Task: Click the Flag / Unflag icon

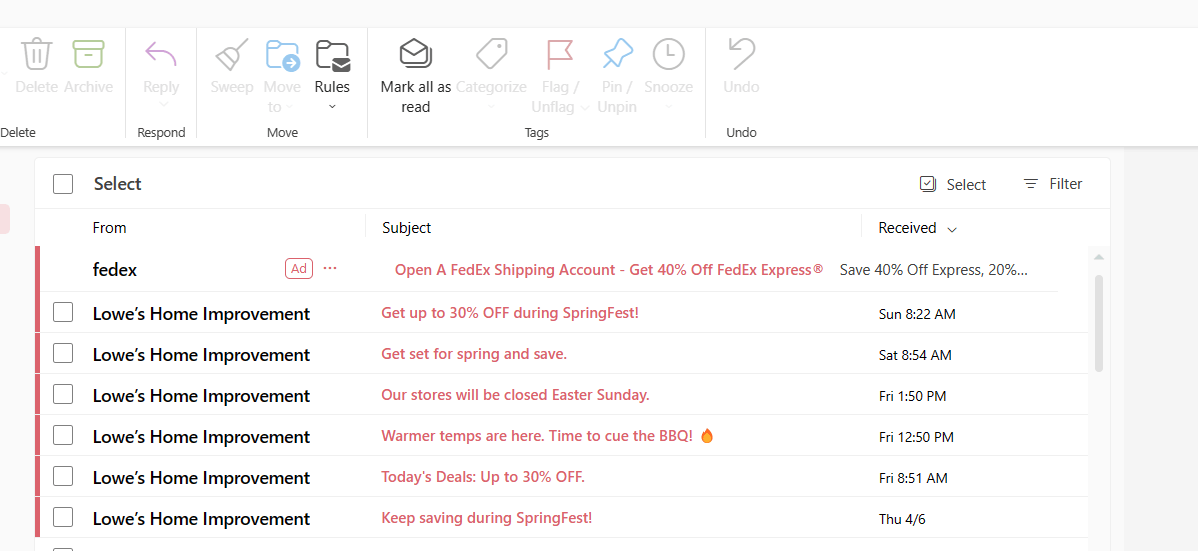Action: coord(560,54)
